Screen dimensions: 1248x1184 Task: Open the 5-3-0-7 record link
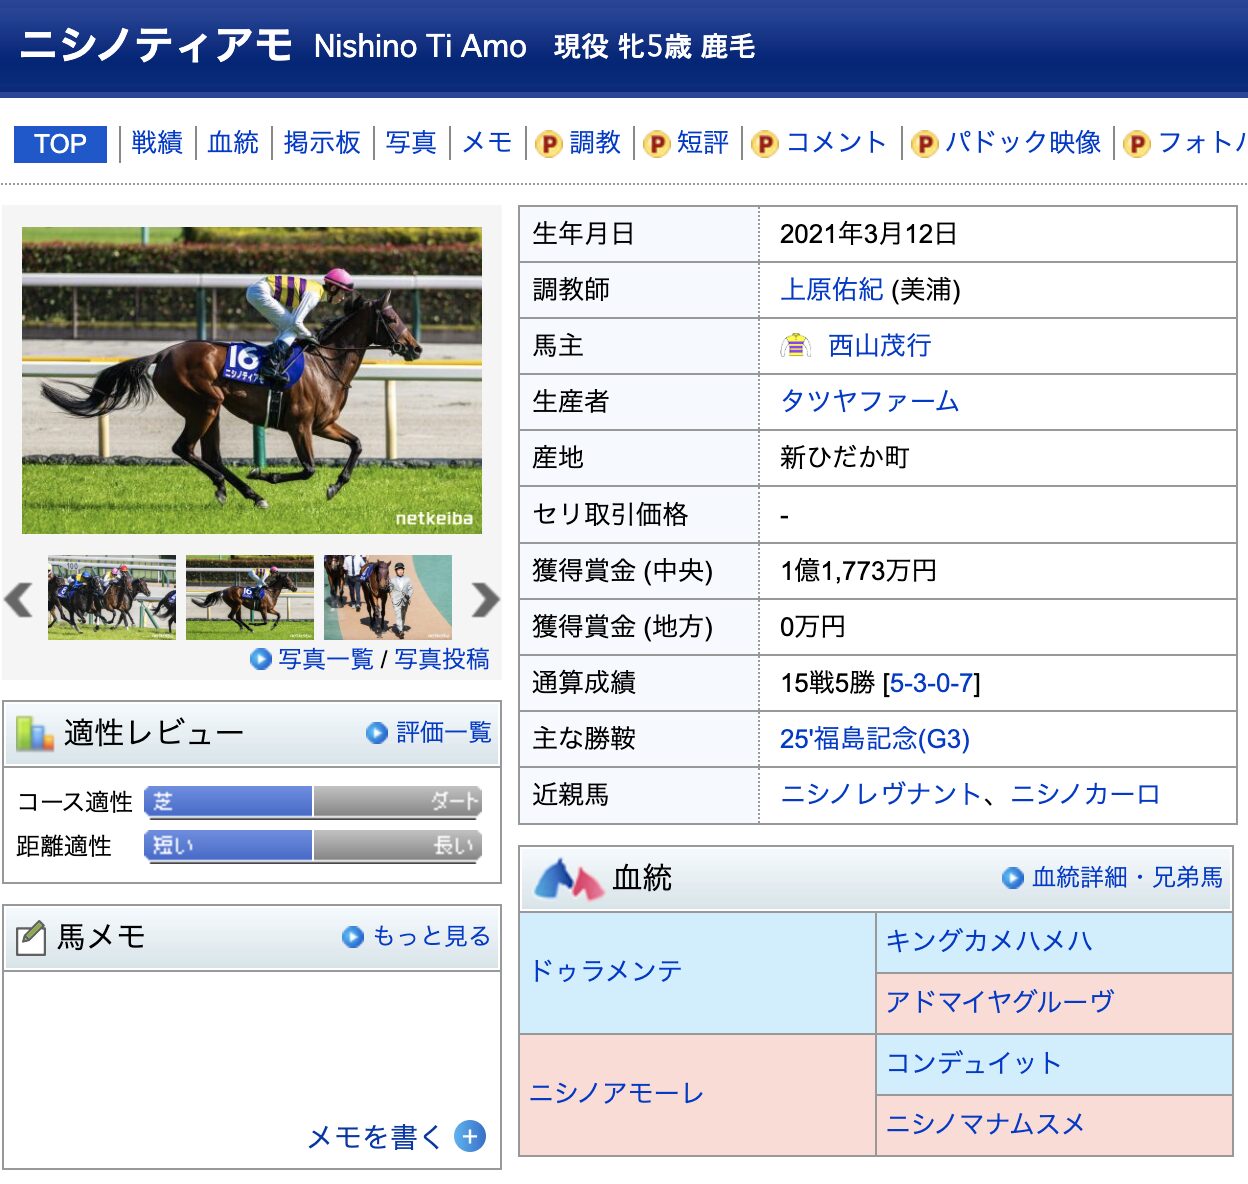[x=931, y=683]
